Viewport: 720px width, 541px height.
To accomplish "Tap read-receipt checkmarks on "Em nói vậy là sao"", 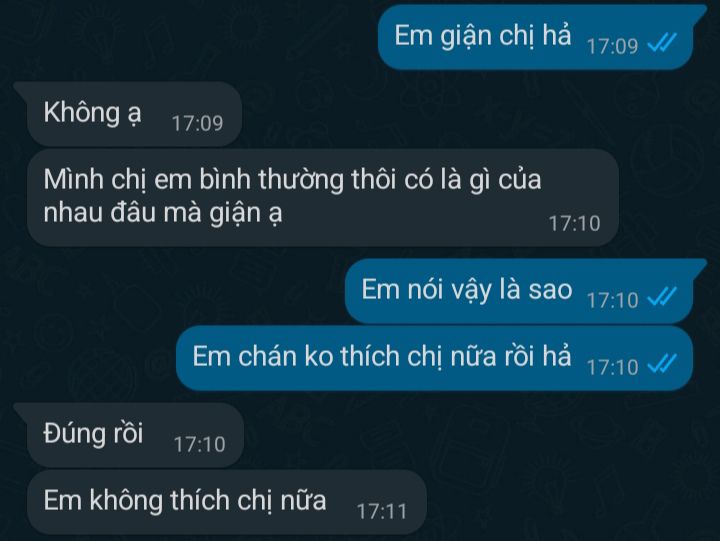I will (x=662, y=297).
